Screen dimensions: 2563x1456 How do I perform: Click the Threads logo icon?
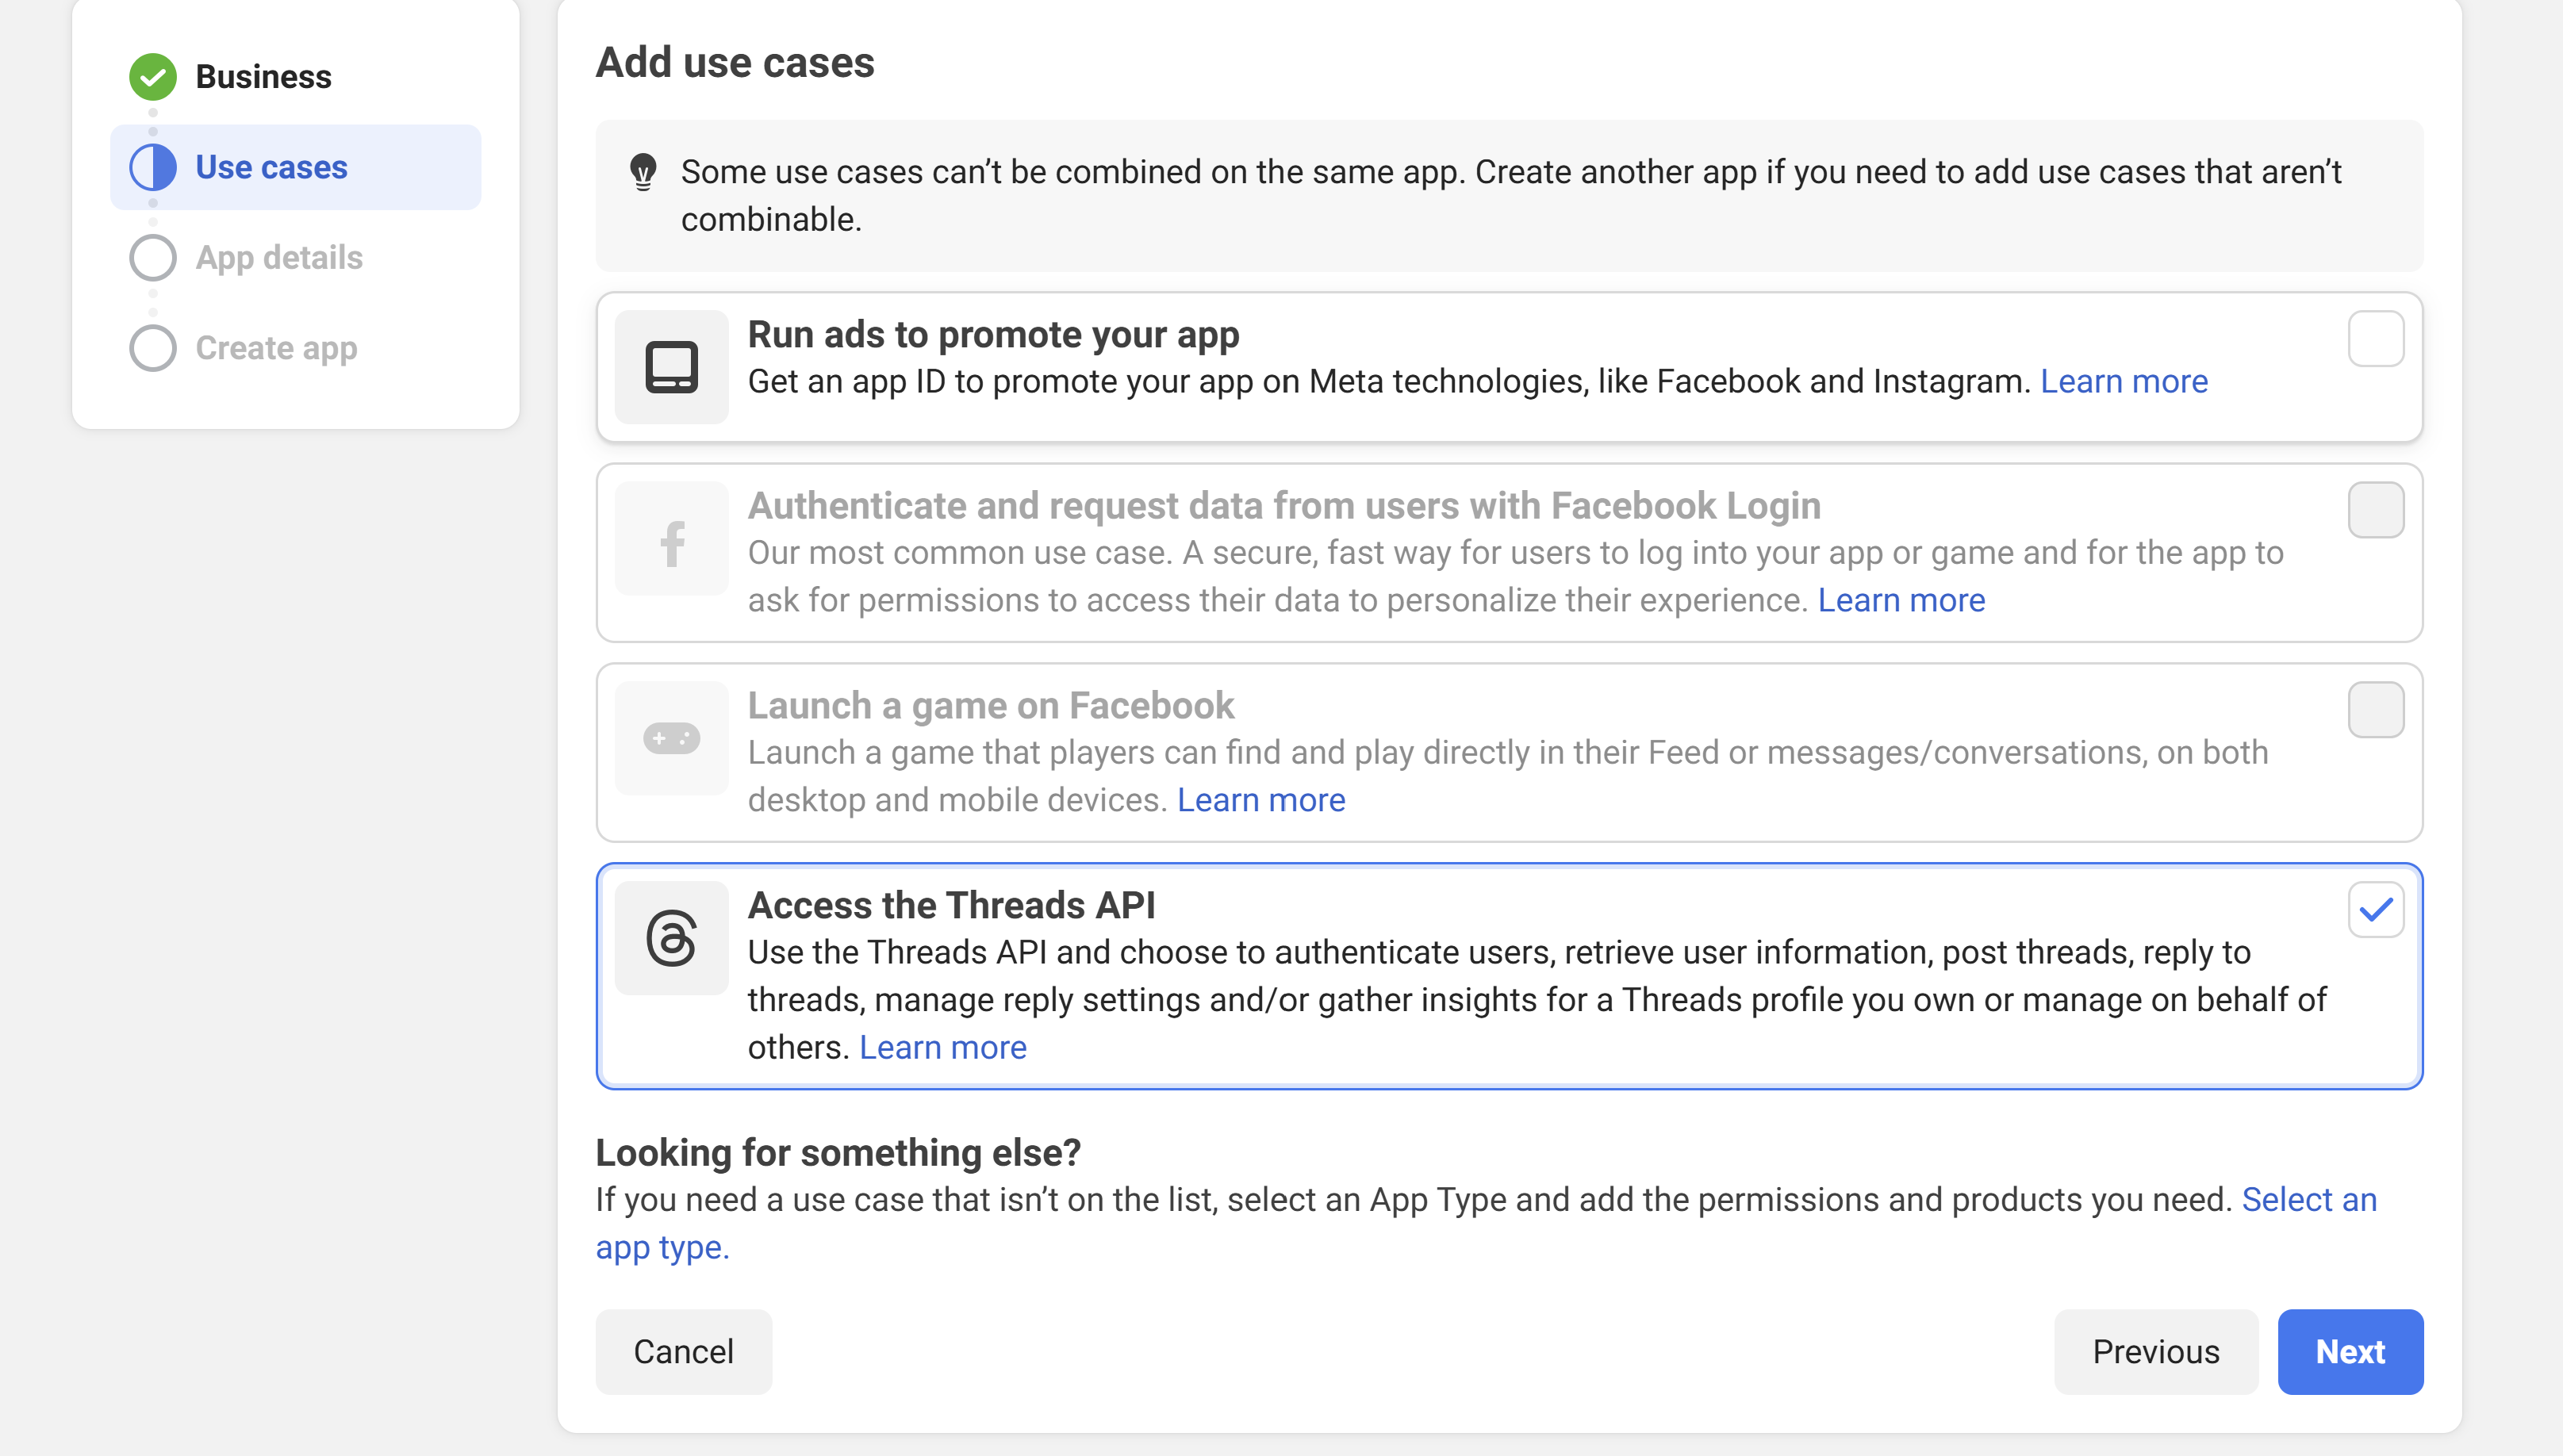(671, 938)
